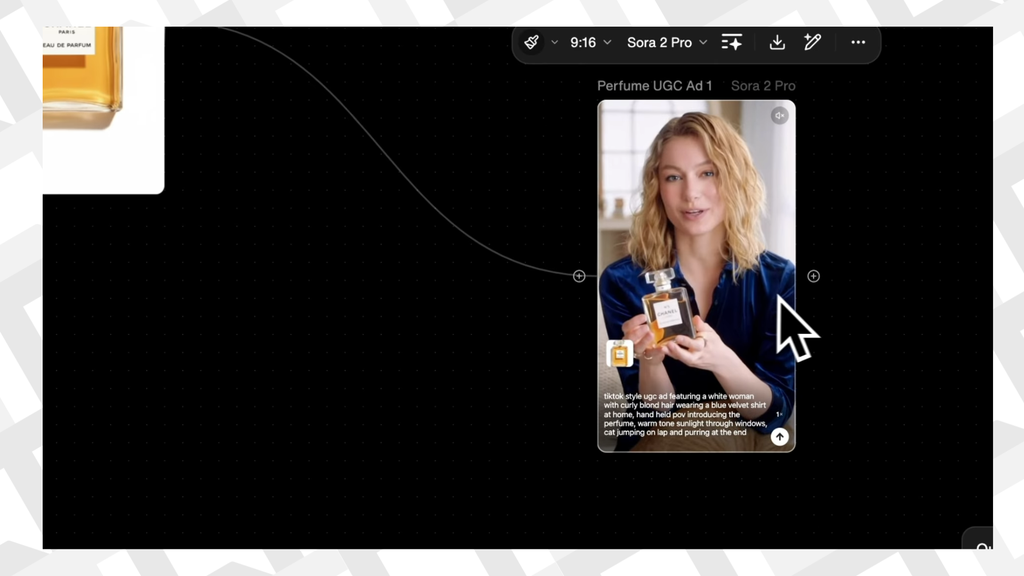Click the right plus connector on node
The height and width of the screenshot is (576, 1024).
pos(813,276)
